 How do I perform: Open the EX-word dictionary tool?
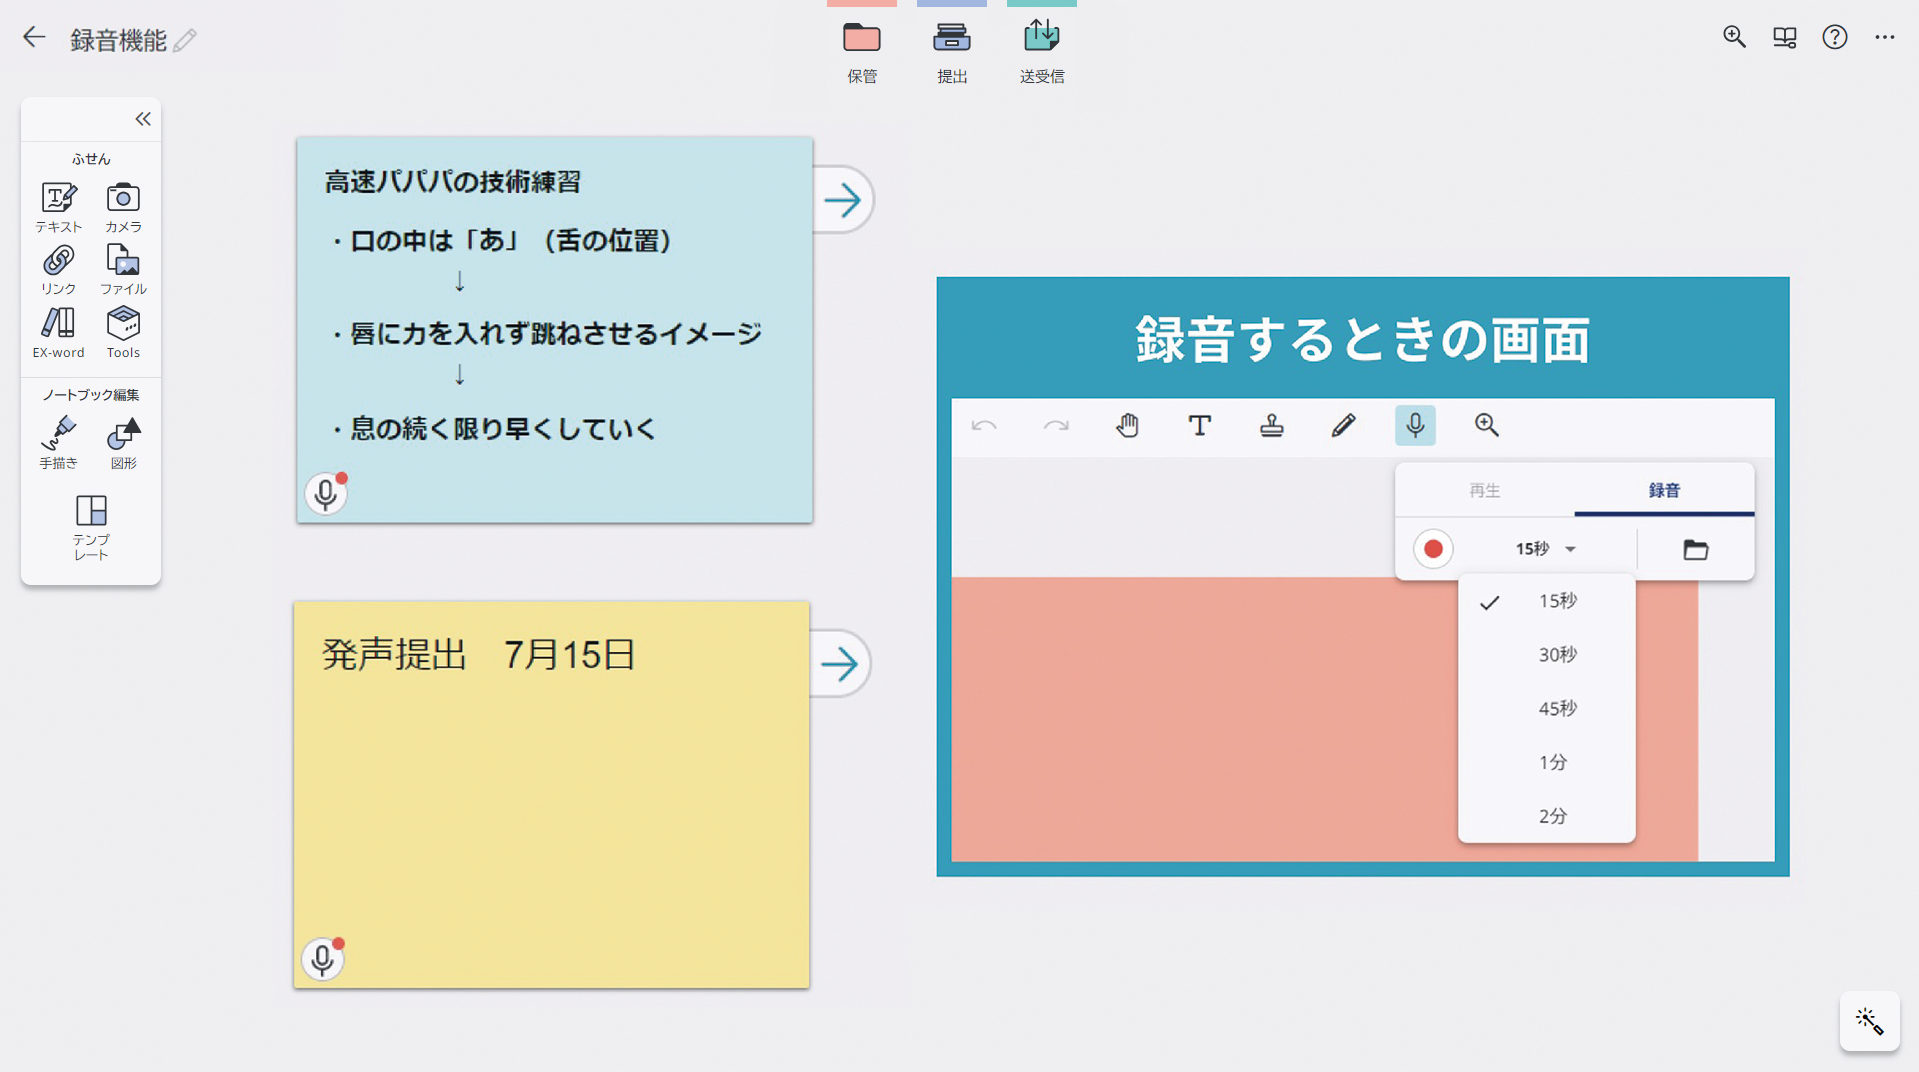pyautogui.click(x=58, y=332)
